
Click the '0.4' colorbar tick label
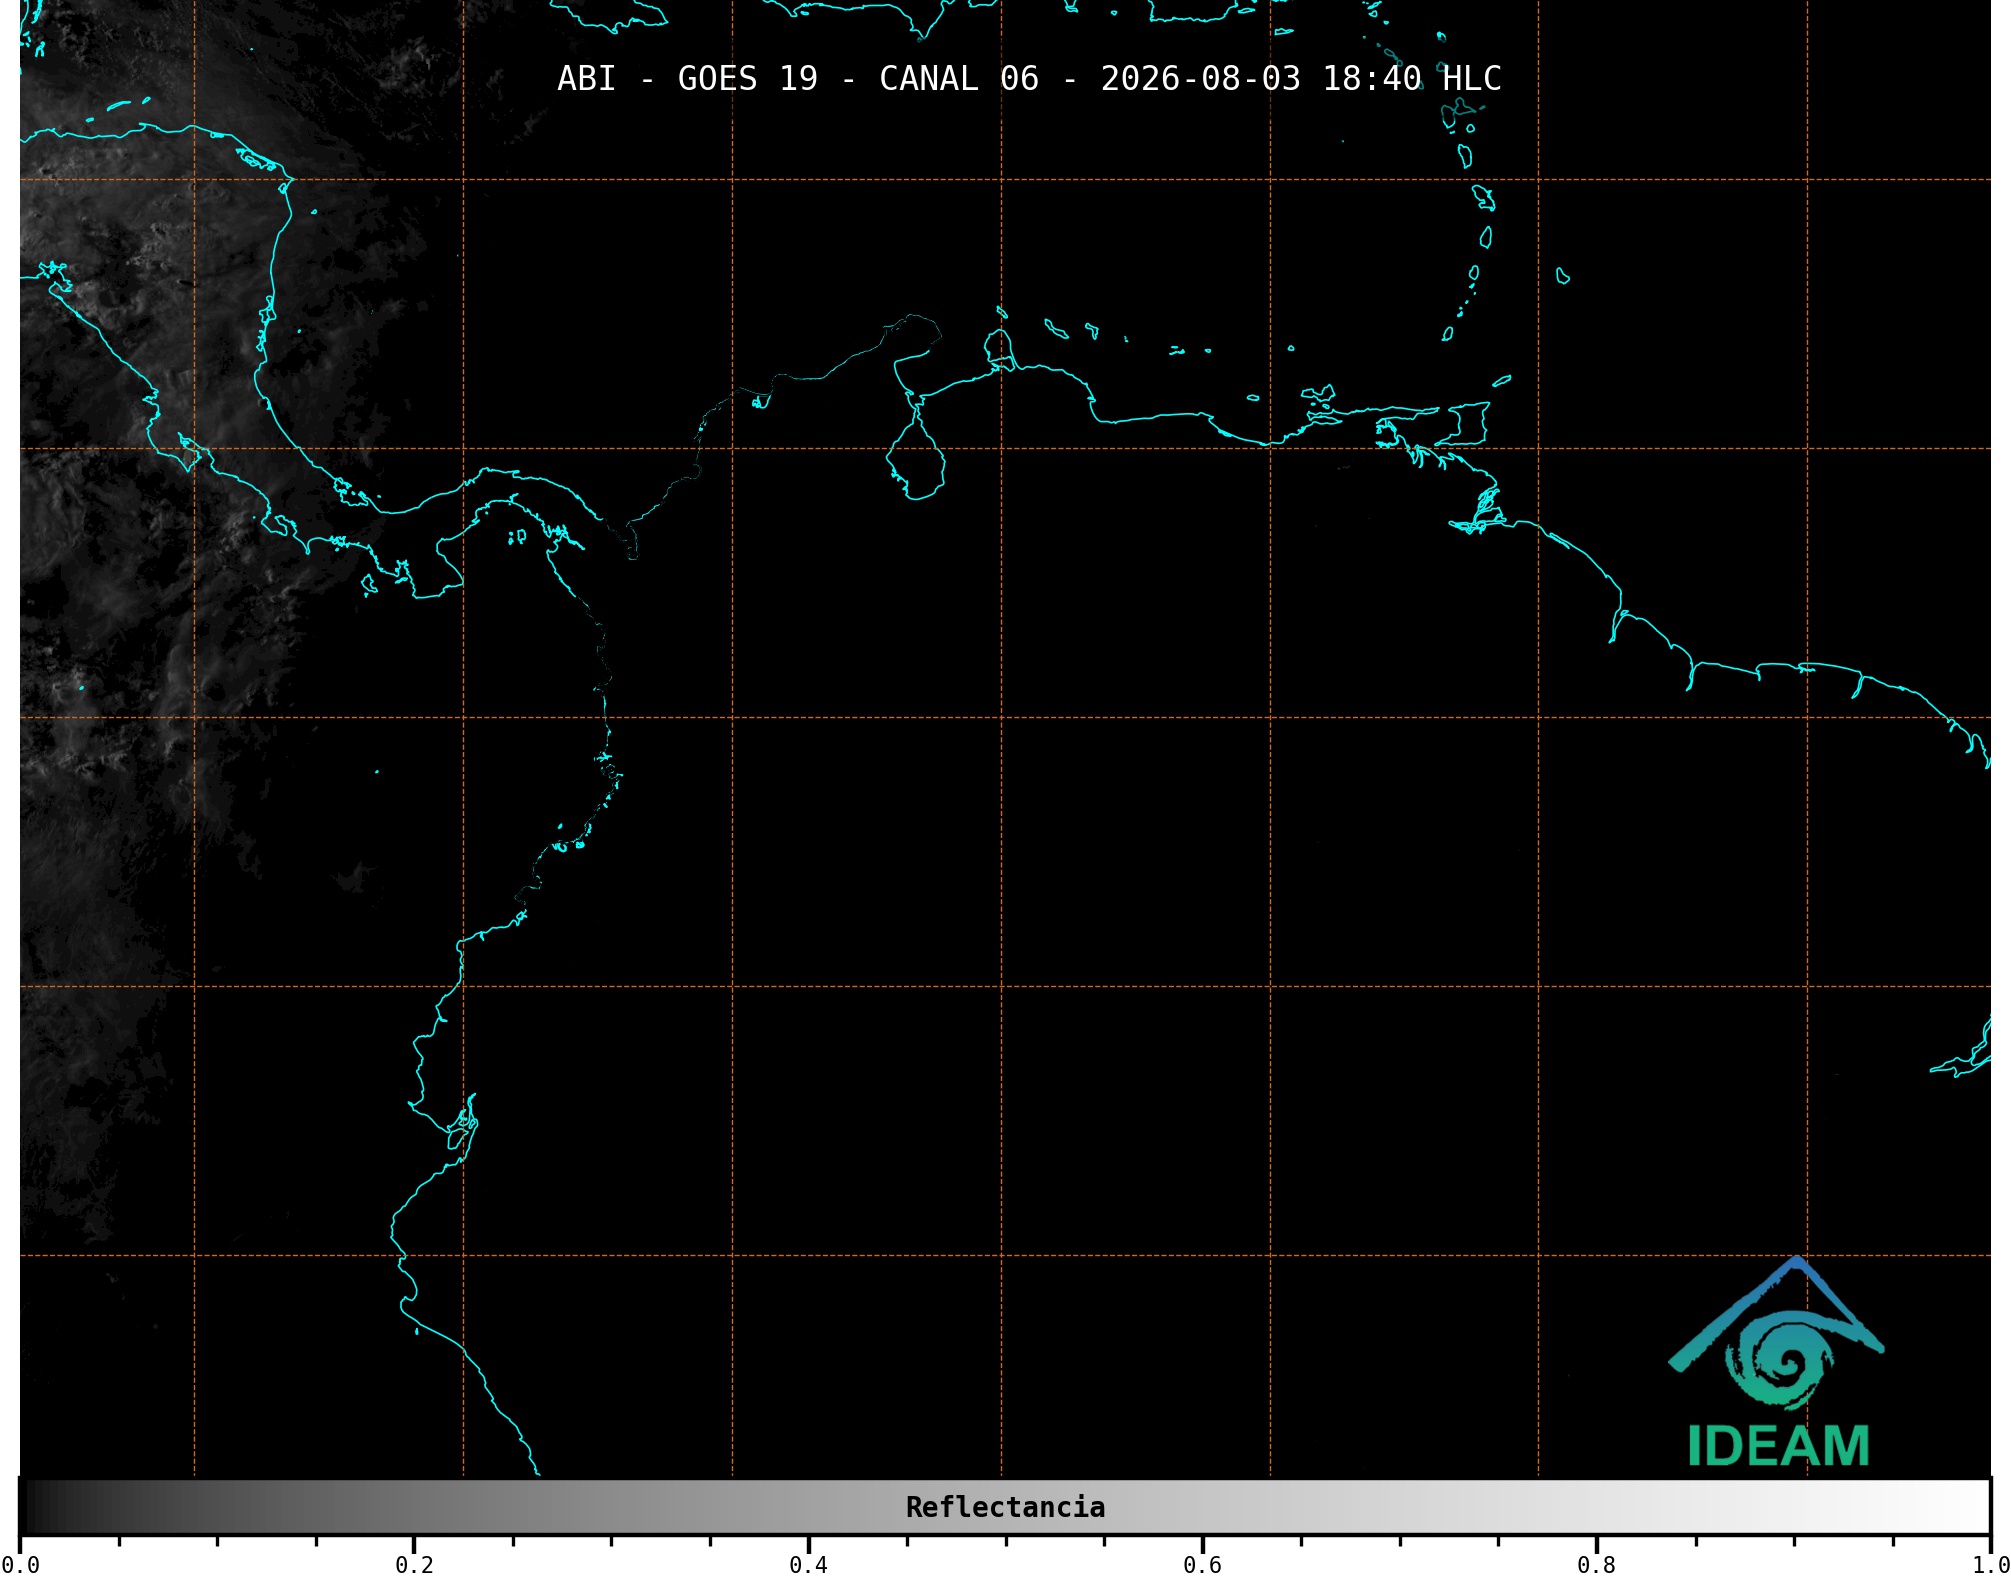(808, 1565)
